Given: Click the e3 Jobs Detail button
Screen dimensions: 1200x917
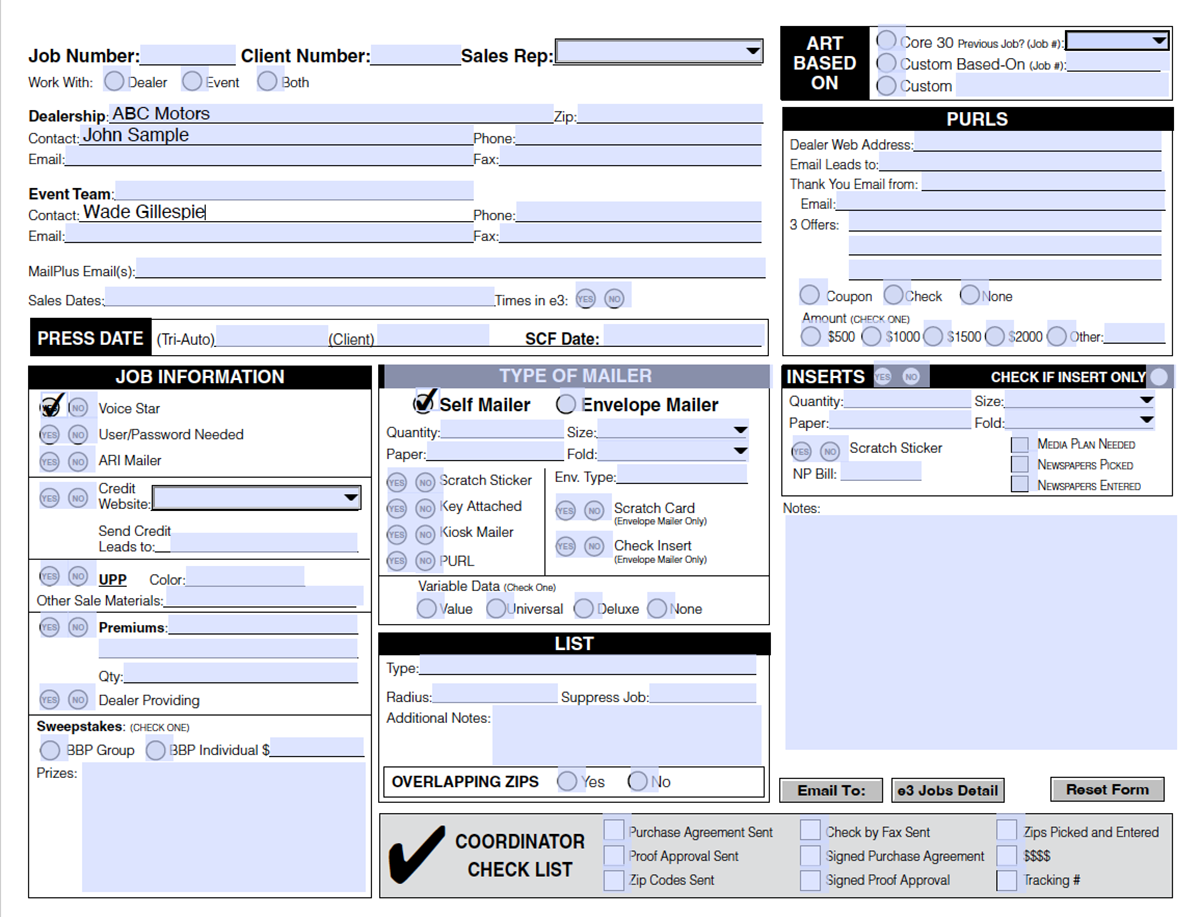Looking at the screenshot, I should pos(947,790).
